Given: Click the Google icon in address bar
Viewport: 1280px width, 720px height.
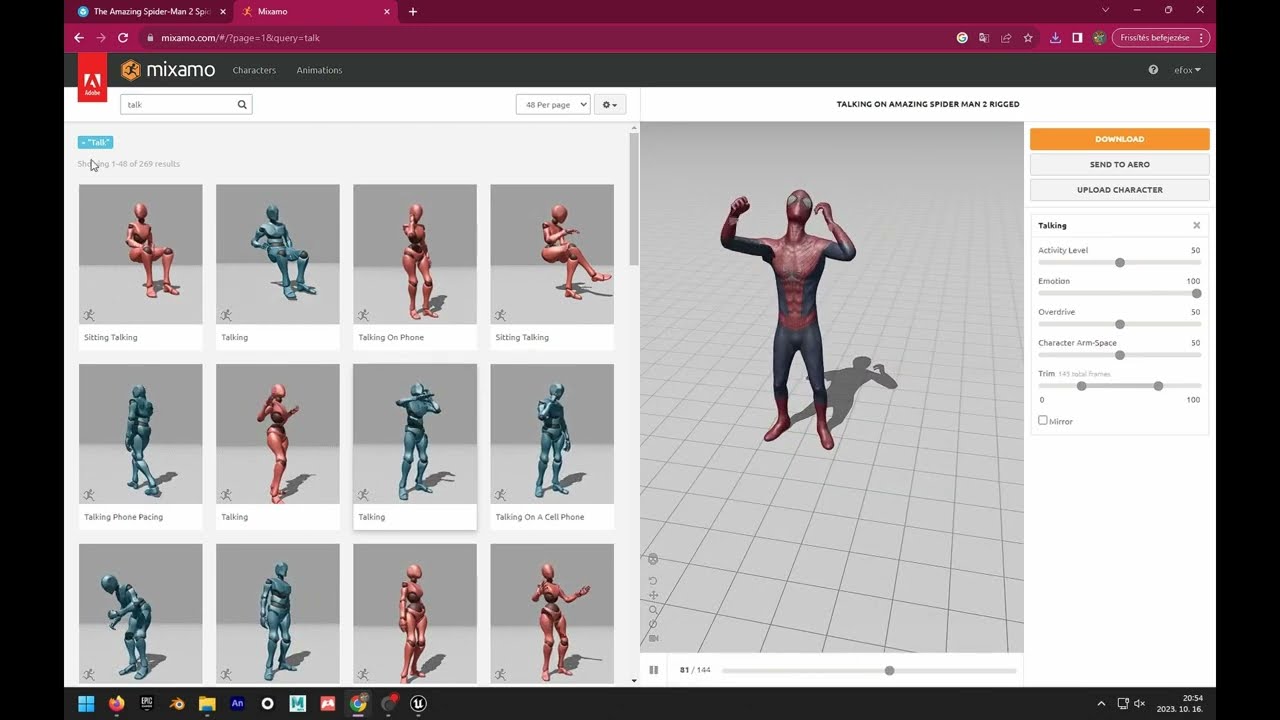Looking at the screenshot, I should (962, 38).
